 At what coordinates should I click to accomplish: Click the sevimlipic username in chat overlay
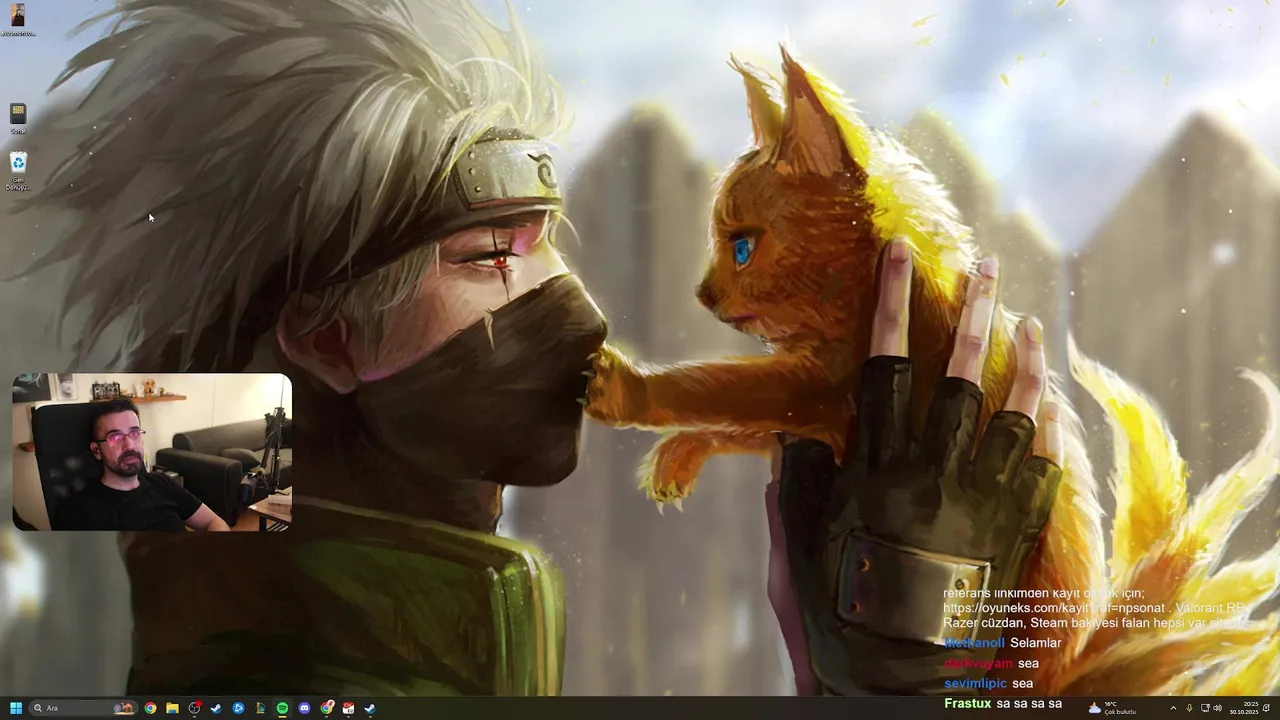click(975, 683)
